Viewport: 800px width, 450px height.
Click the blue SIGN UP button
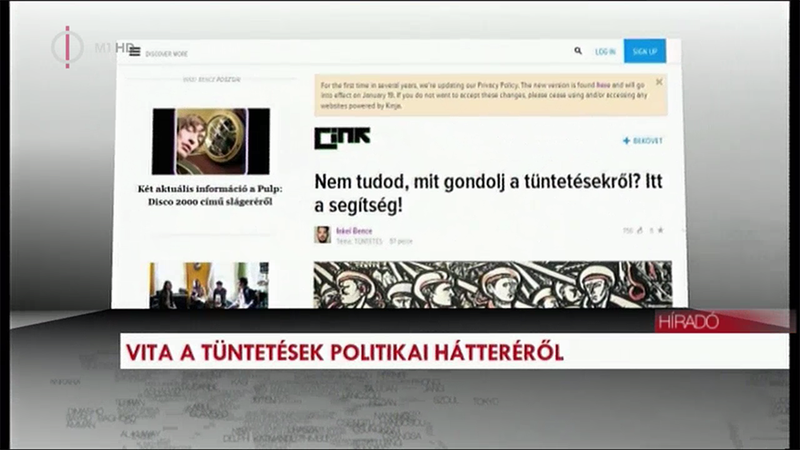click(645, 51)
